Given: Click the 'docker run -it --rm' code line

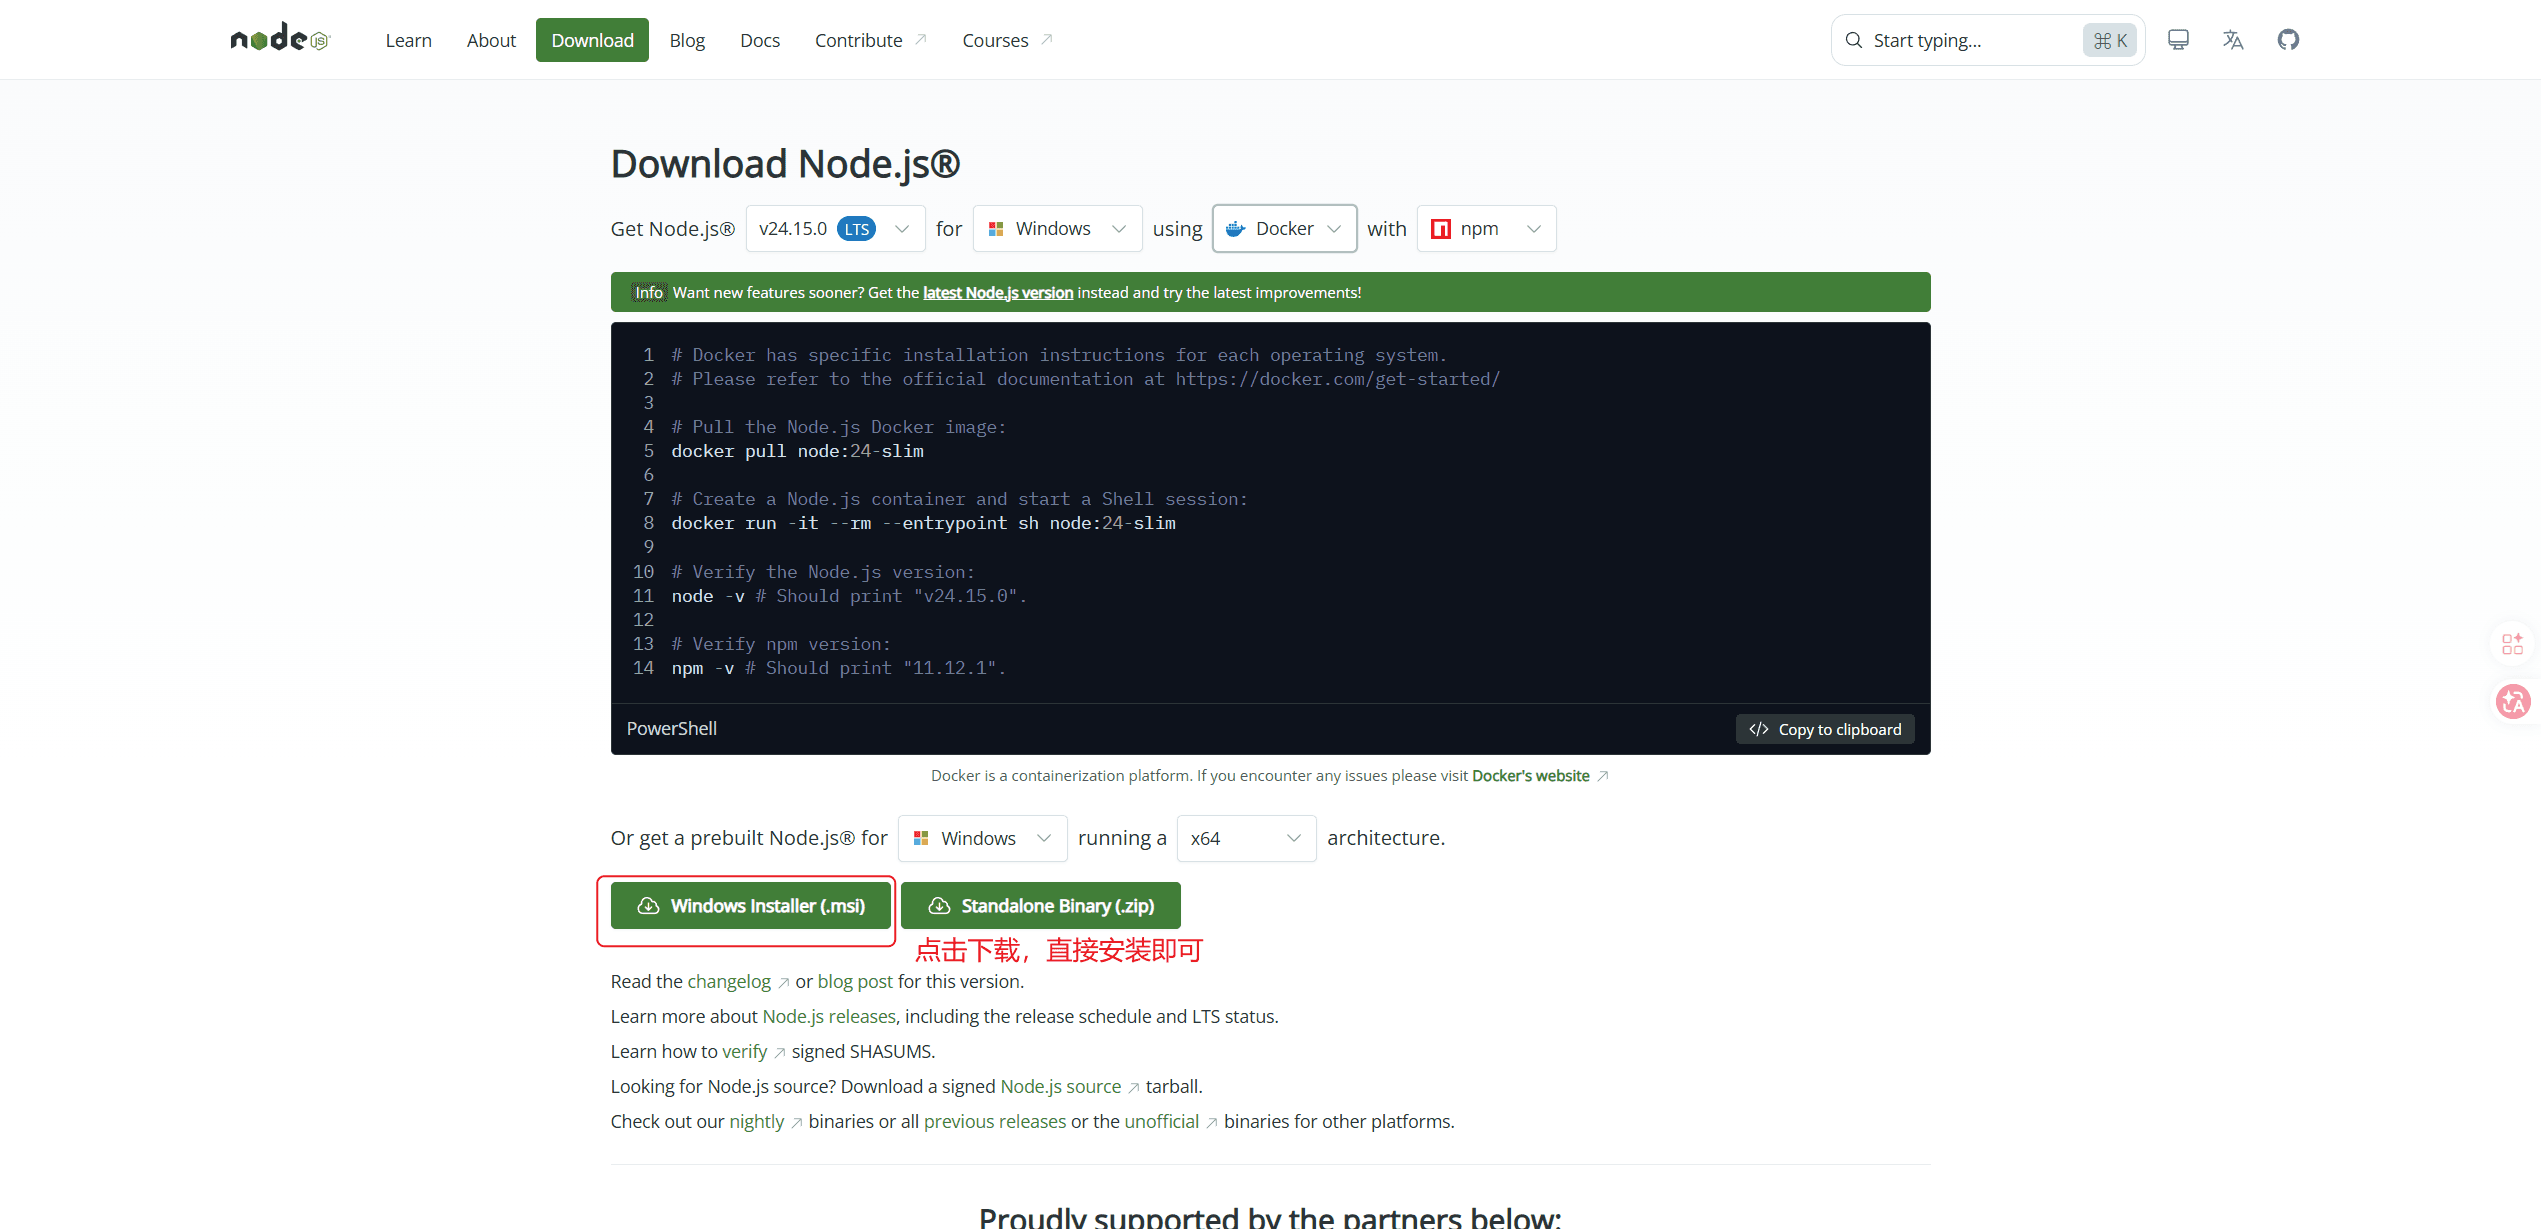Looking at the screenshot, I should coord(923,523).
